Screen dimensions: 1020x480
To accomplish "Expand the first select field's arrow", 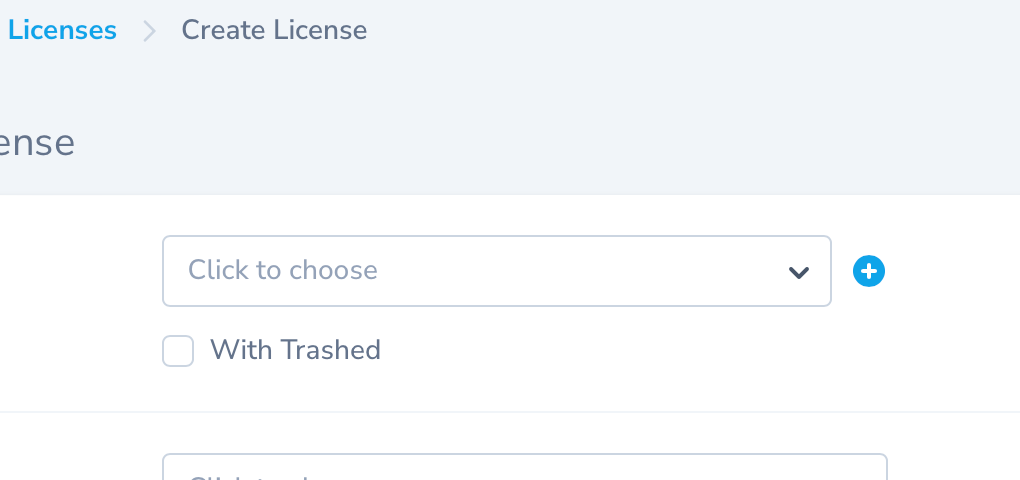I will 798,272.
